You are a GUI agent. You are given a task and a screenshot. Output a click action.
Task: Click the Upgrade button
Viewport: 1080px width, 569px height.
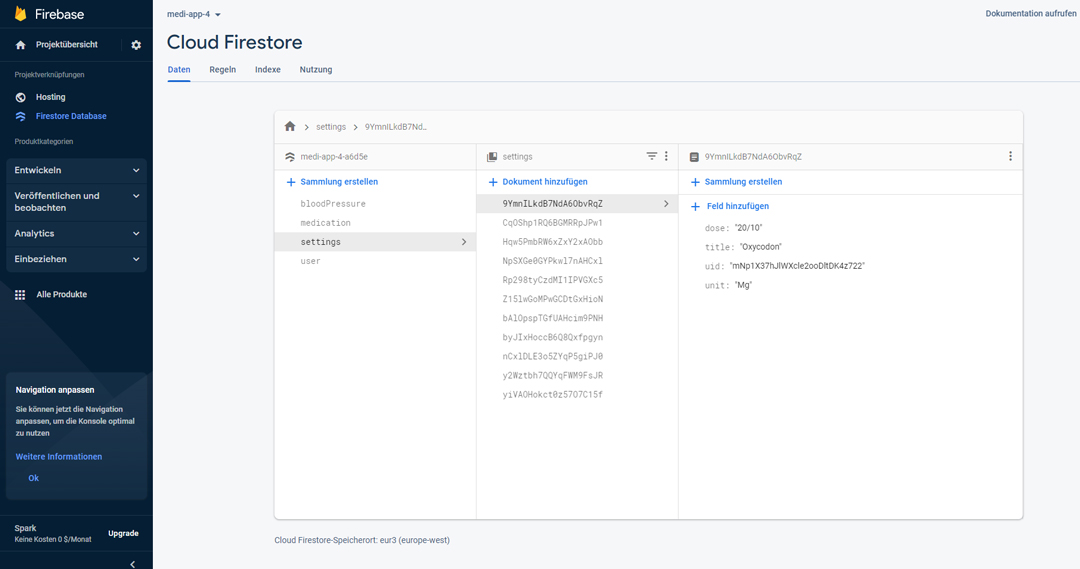pyautogui.click(x=123, y=534)
